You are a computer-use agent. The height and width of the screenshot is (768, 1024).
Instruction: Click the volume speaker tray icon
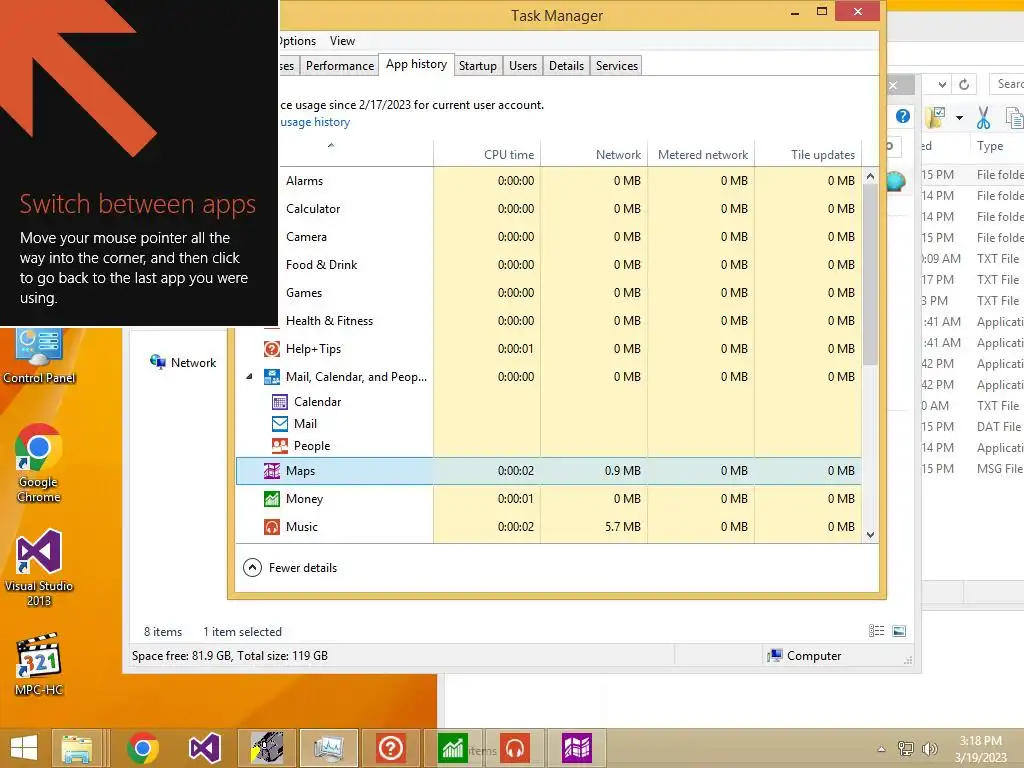coord(929,749)
